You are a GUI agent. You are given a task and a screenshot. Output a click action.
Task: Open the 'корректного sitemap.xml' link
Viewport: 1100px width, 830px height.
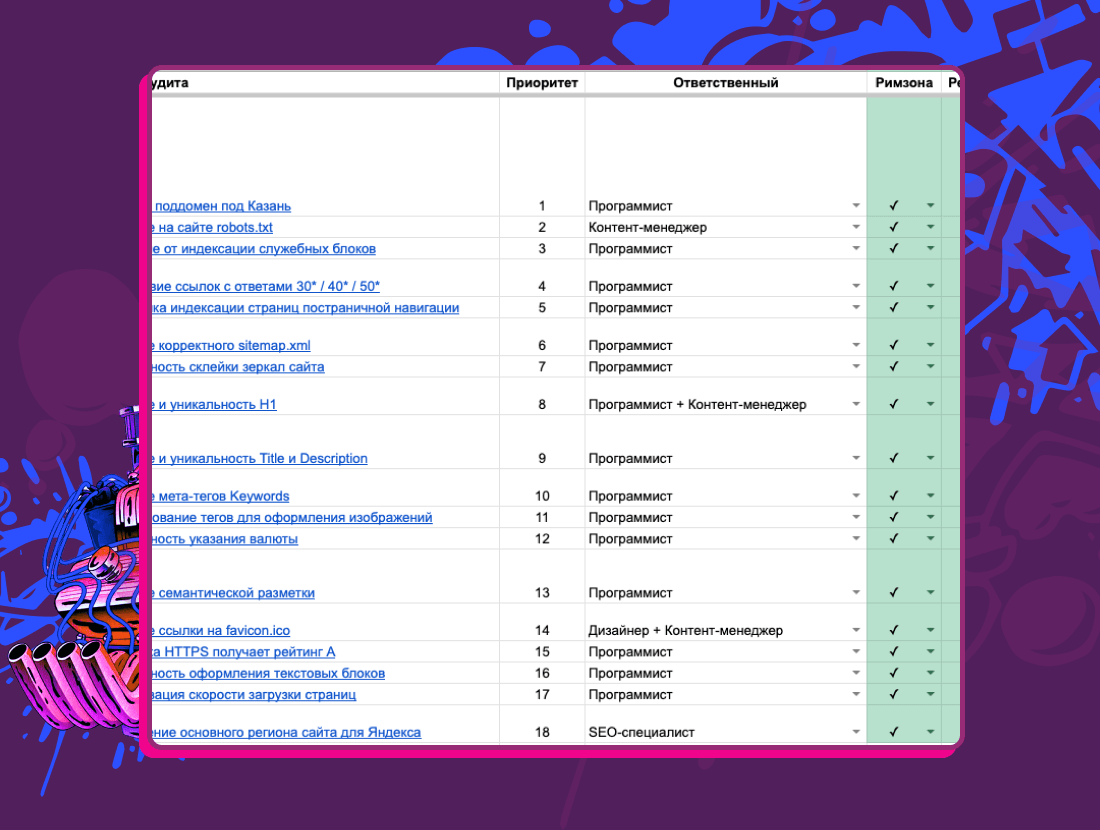click(232, 346)
